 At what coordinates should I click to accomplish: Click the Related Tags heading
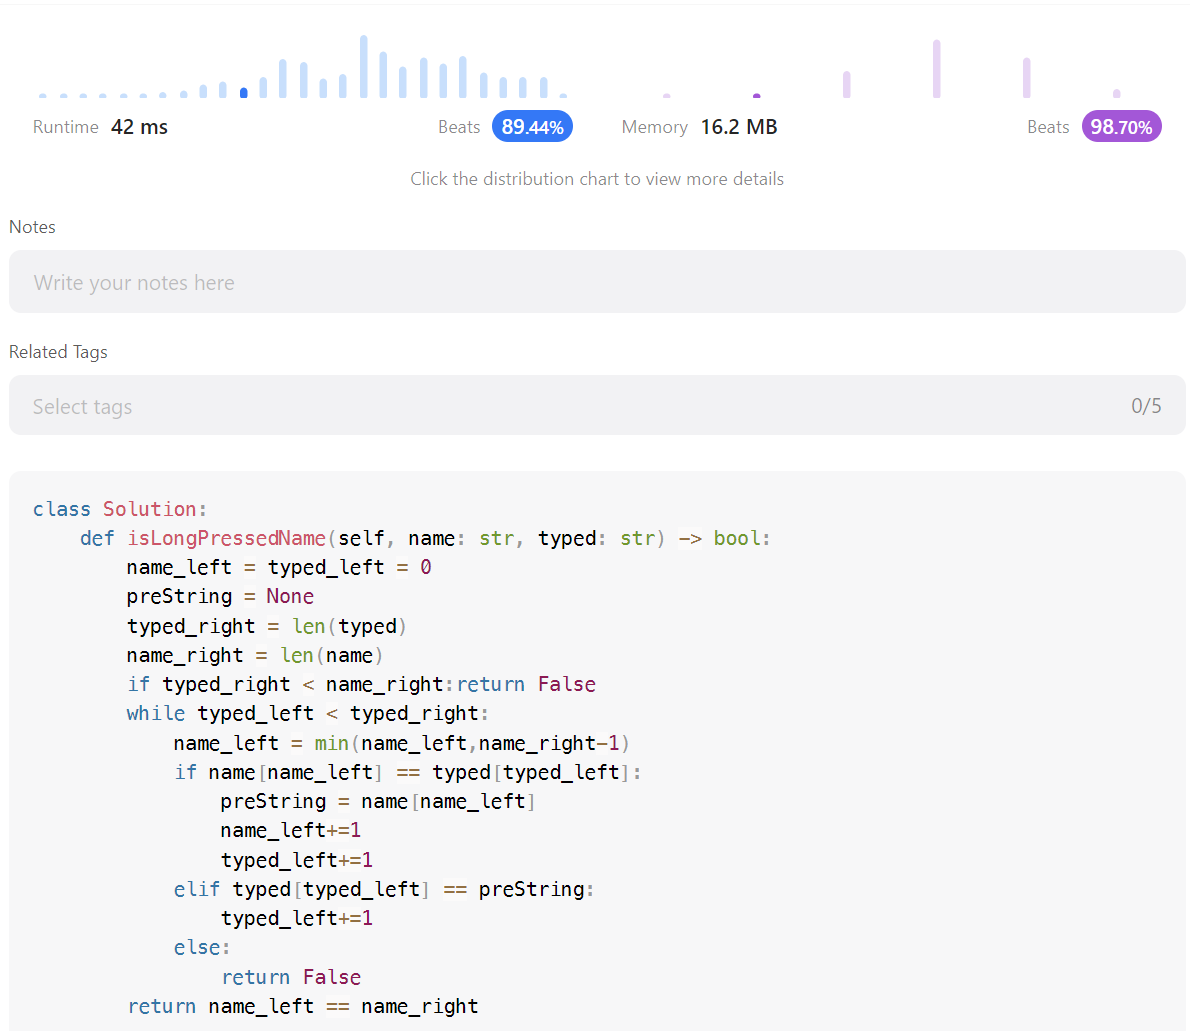point(58,351)
